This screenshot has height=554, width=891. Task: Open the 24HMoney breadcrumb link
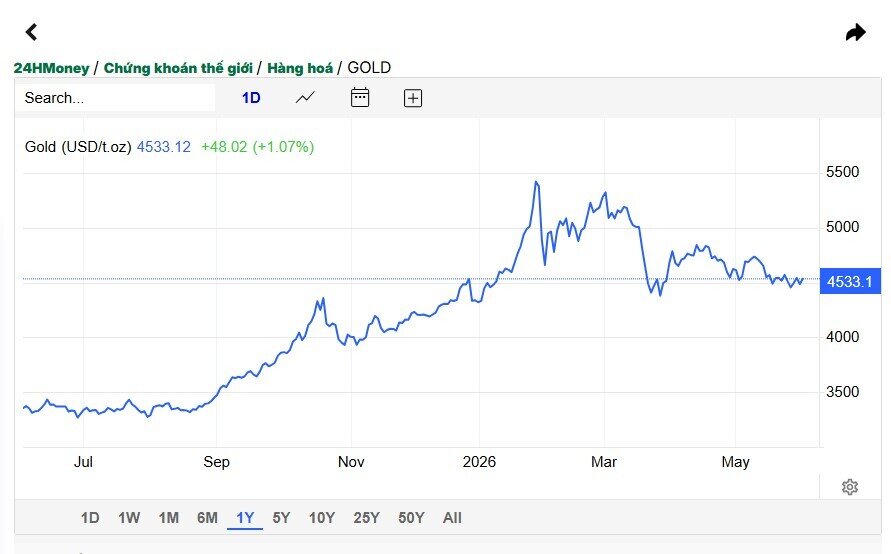pyautogui.click(x=51, y=68)
